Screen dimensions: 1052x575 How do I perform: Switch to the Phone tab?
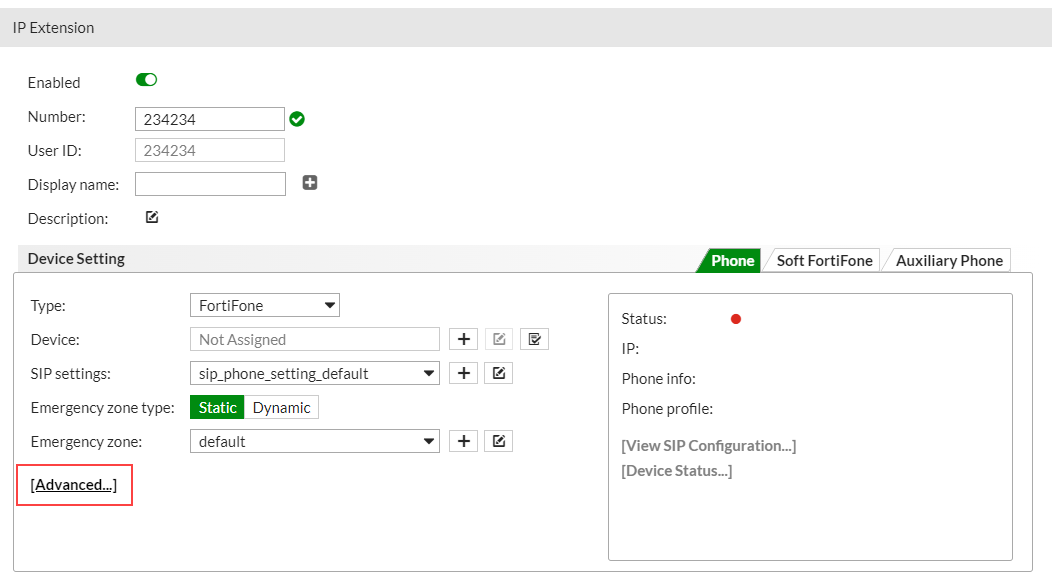tap(731, 260)
